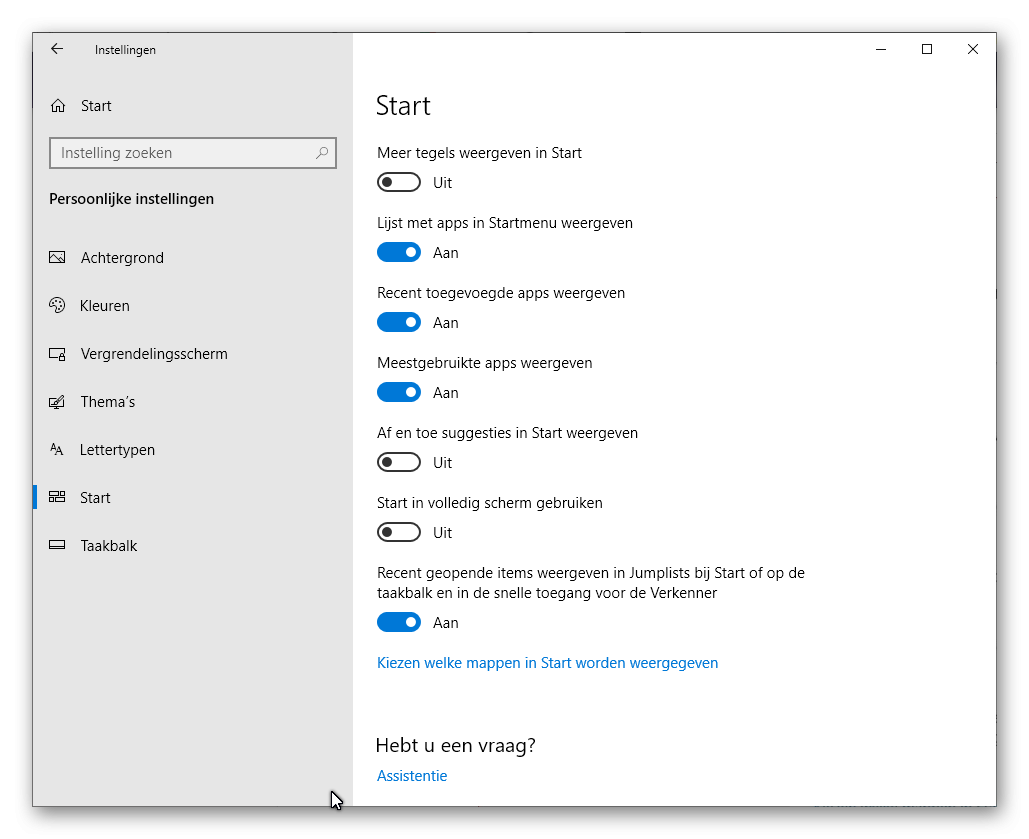This screenshot has width=1029, height=839.
Task: Close the Instellingen window
Action: click(973, 49)
